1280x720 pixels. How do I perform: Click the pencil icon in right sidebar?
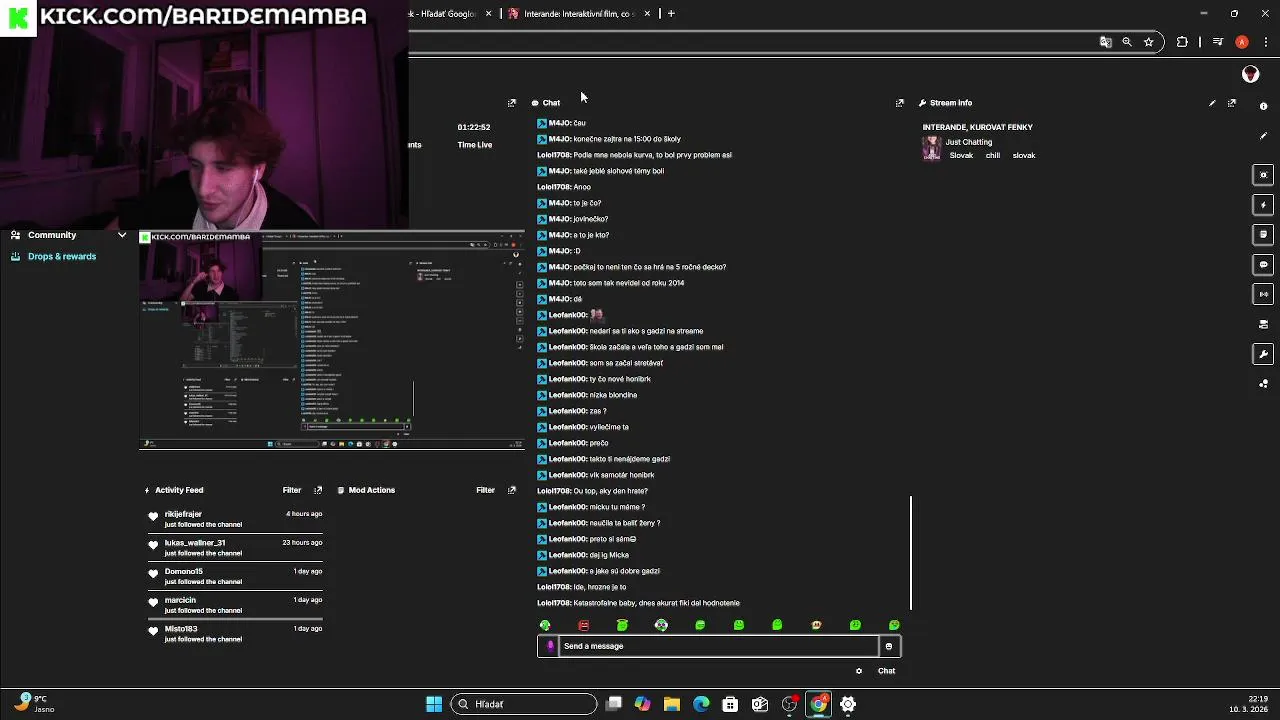pyautogui.click(x=1264, y=136)
